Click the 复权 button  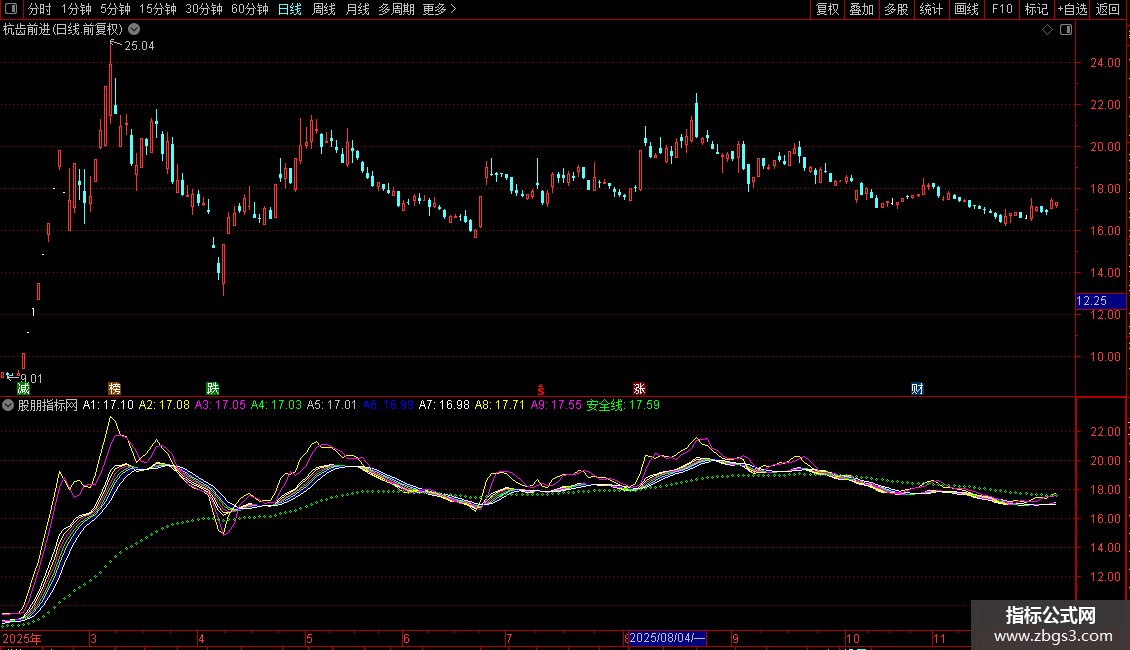click(x=827, y=9)
